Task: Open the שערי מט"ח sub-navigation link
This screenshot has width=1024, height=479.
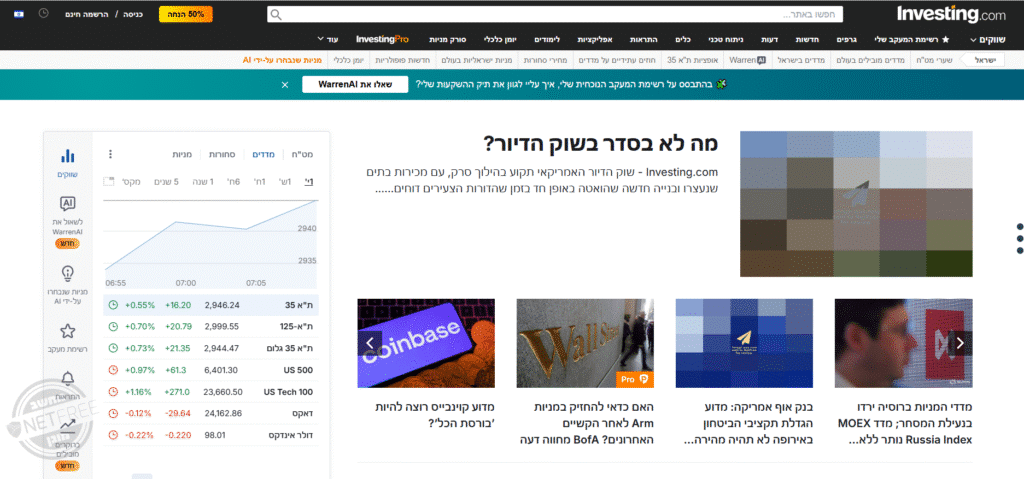Action: (x=935, y=60)
